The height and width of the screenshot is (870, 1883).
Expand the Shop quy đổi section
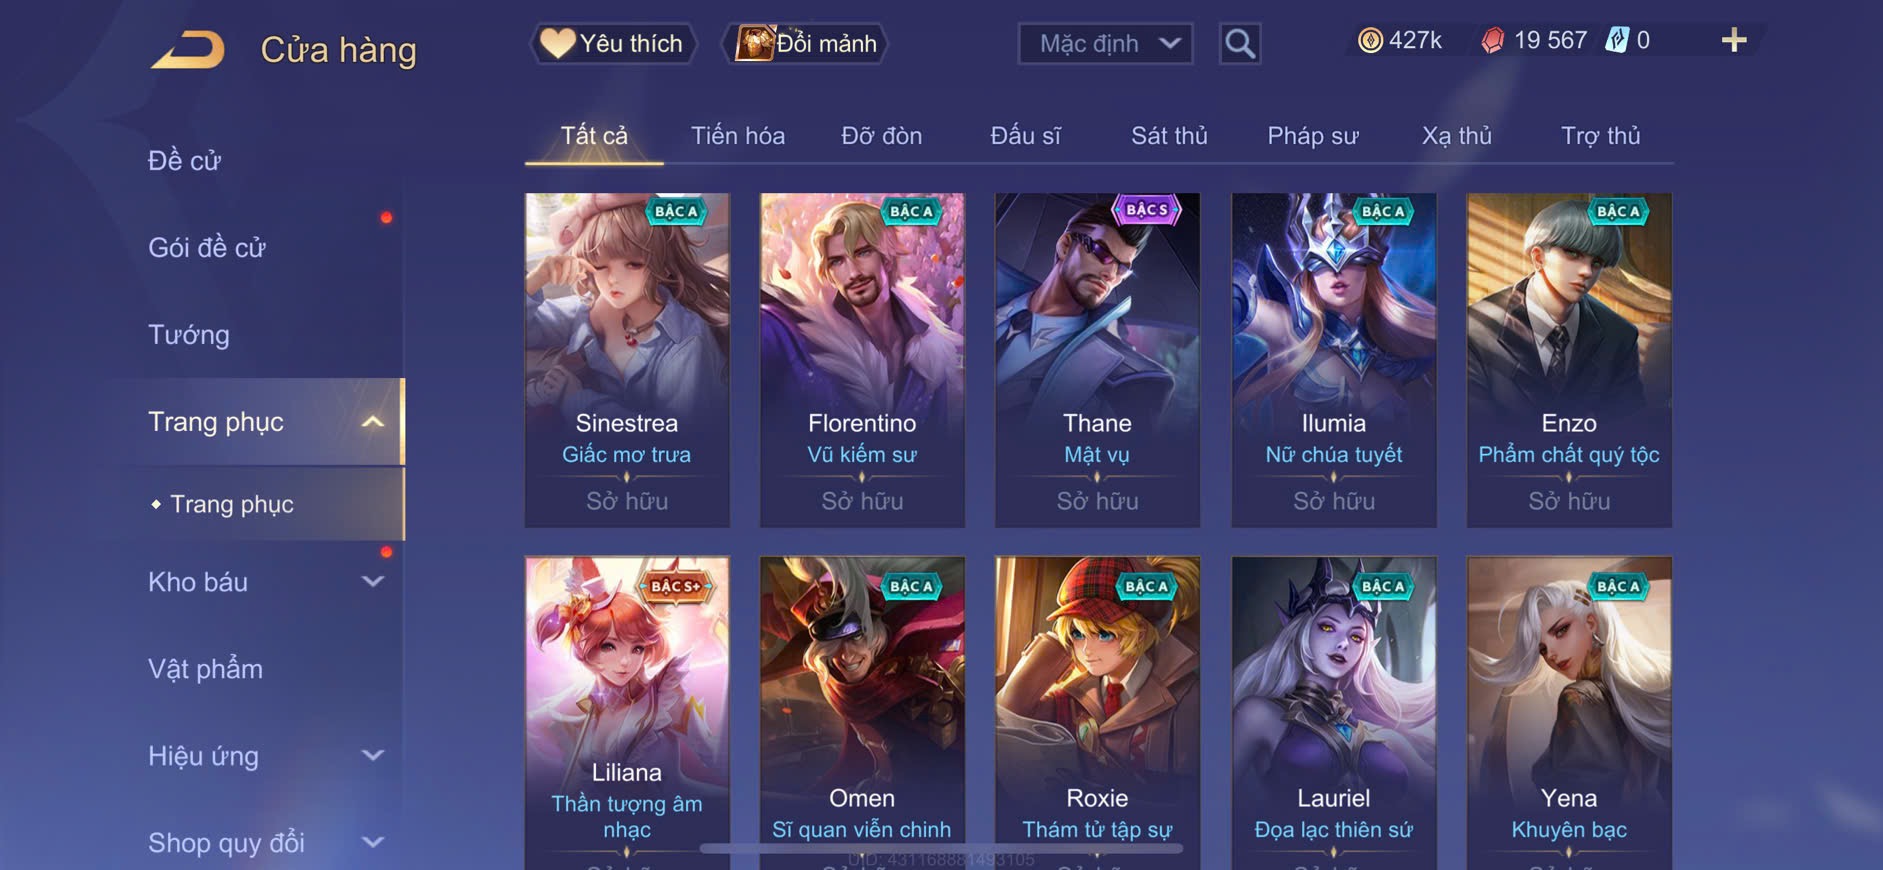(x=373, y=843)
